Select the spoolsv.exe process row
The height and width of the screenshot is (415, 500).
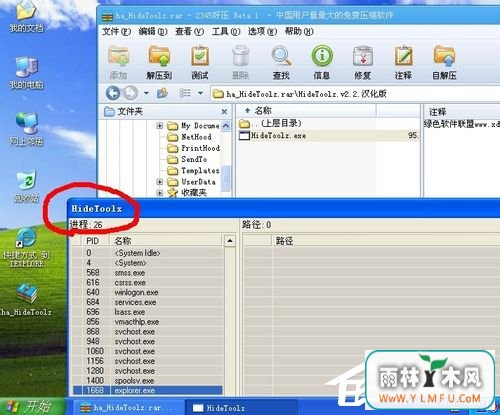[148, 380]
